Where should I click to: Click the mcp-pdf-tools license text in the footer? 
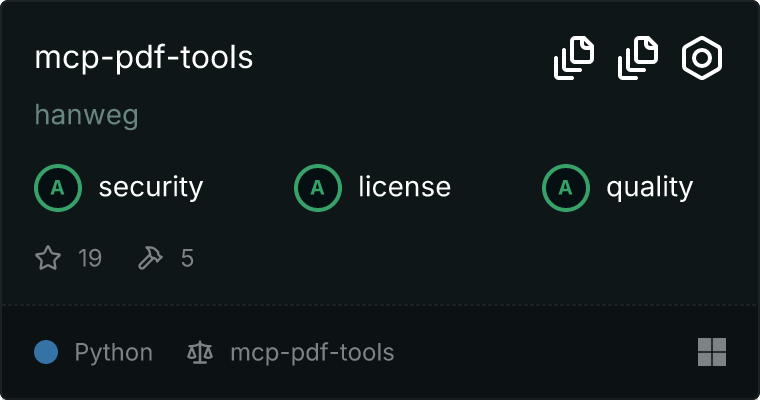(x=312, y=352)
